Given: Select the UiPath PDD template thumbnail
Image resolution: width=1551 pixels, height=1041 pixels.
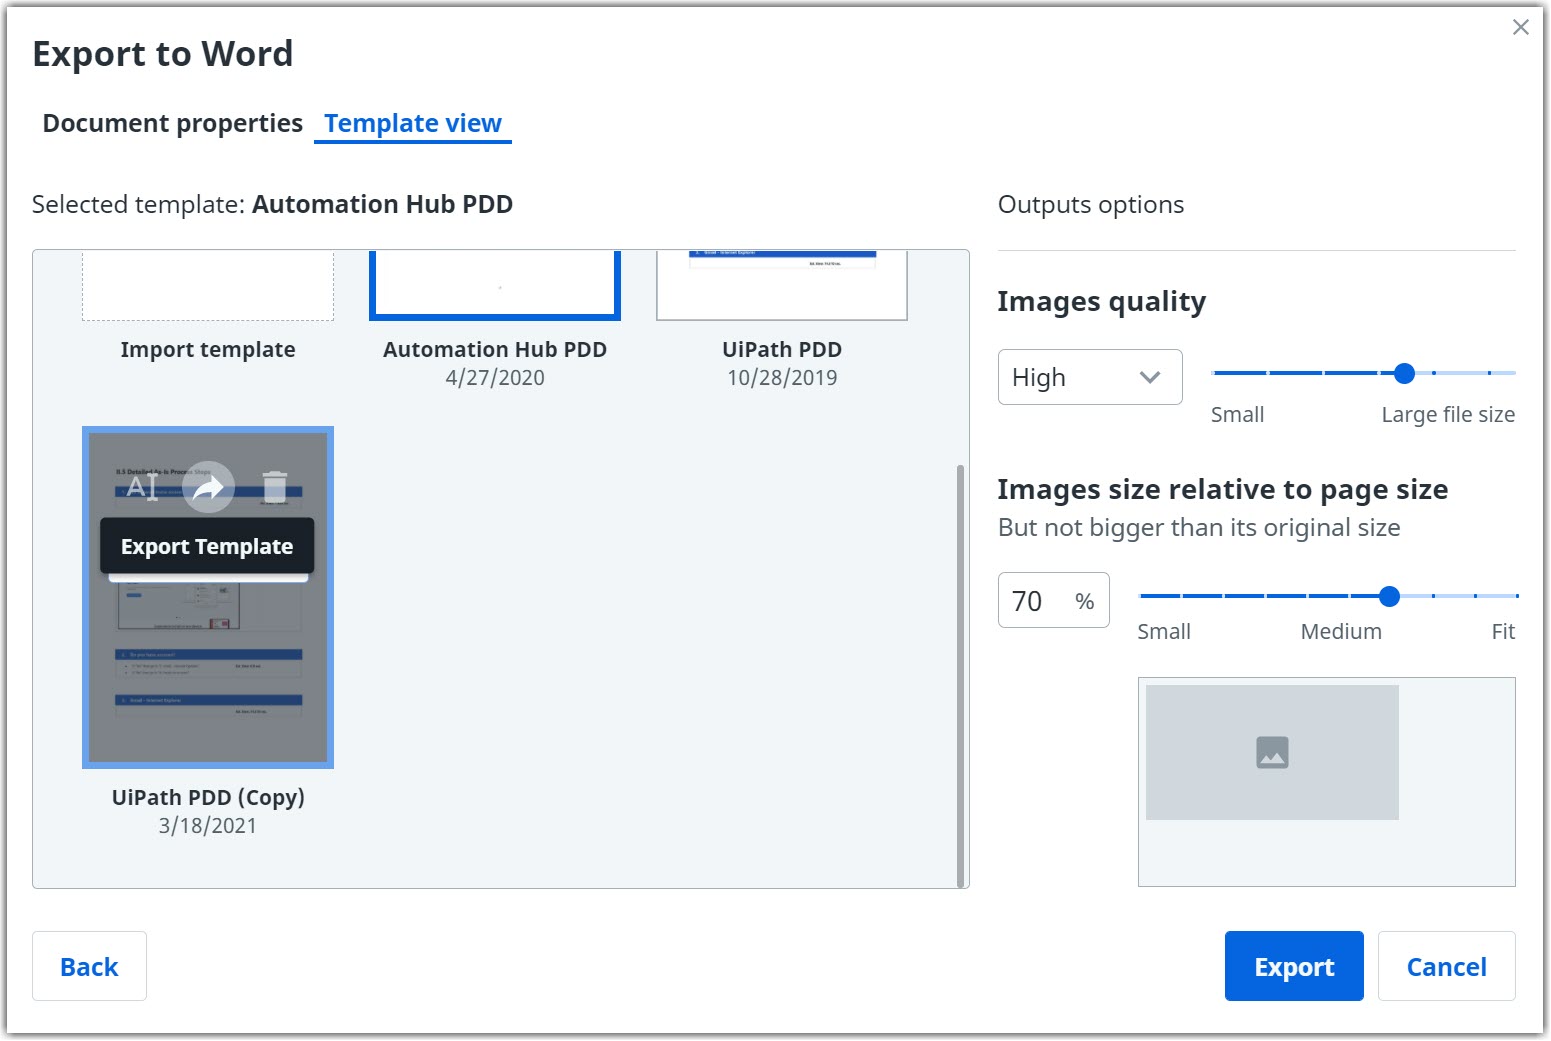Looking at the screenshot, I should [782, 286].
